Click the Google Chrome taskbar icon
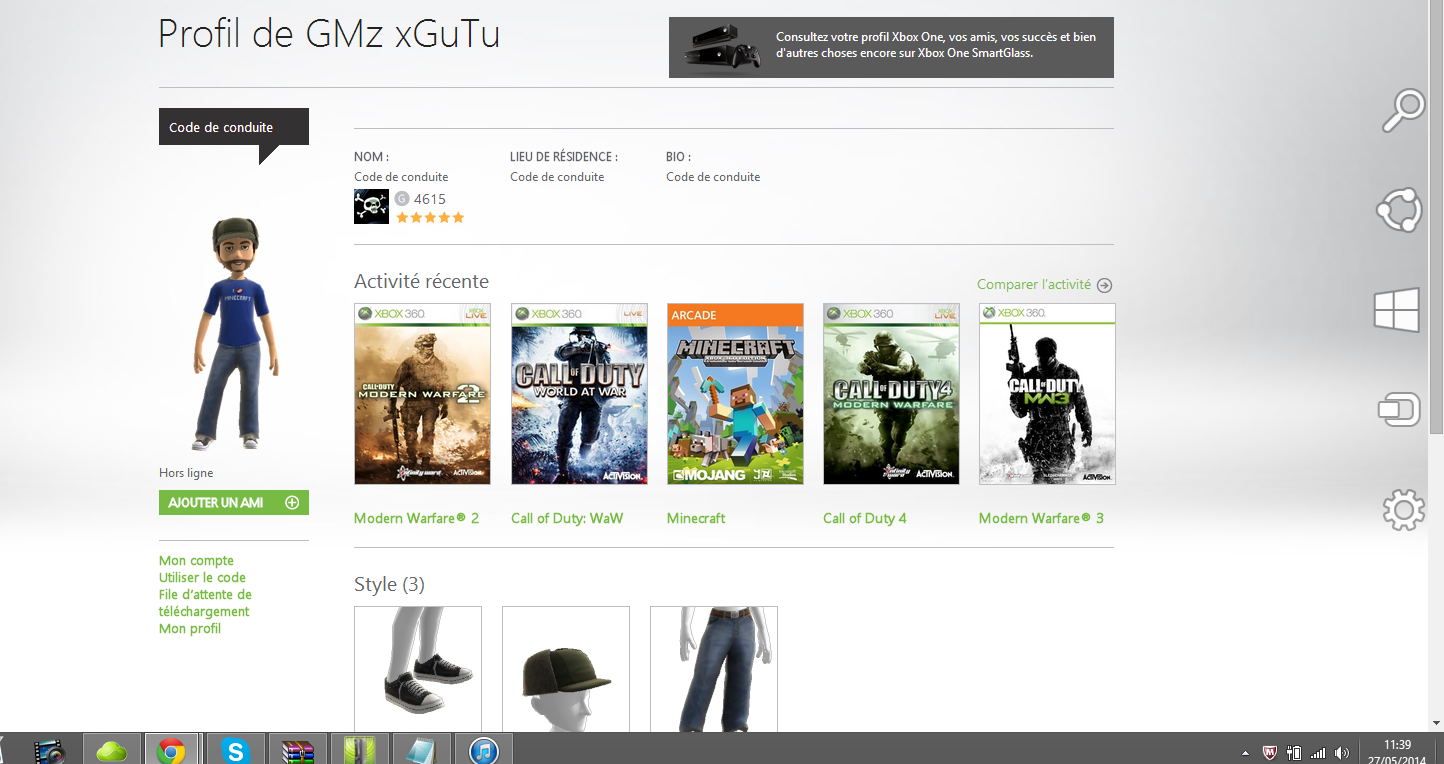The image size is (1444, 764). coord(171,750)
